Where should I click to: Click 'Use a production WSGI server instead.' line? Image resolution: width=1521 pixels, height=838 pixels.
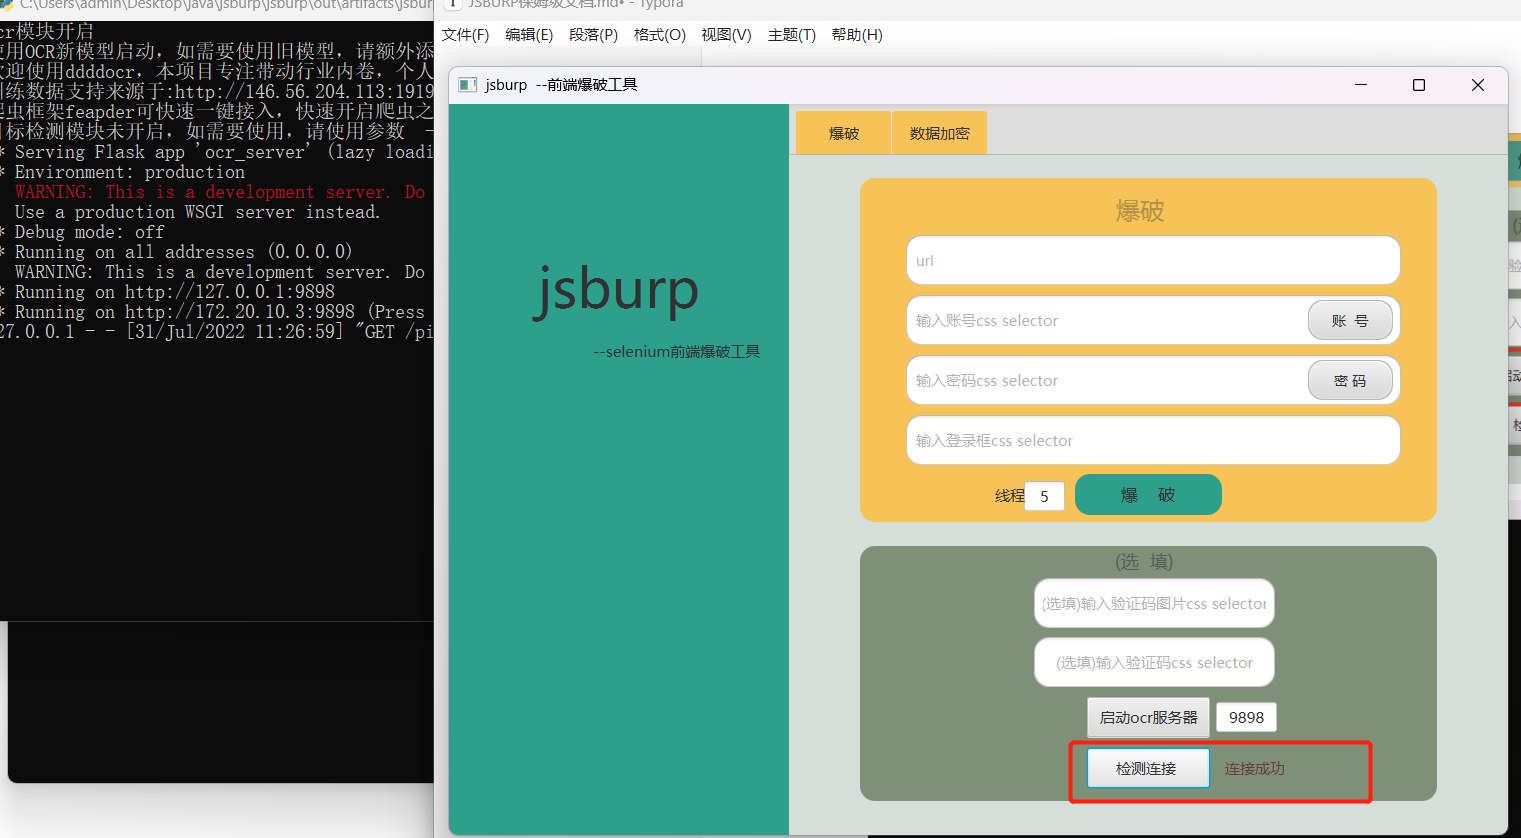pos(197,212)
